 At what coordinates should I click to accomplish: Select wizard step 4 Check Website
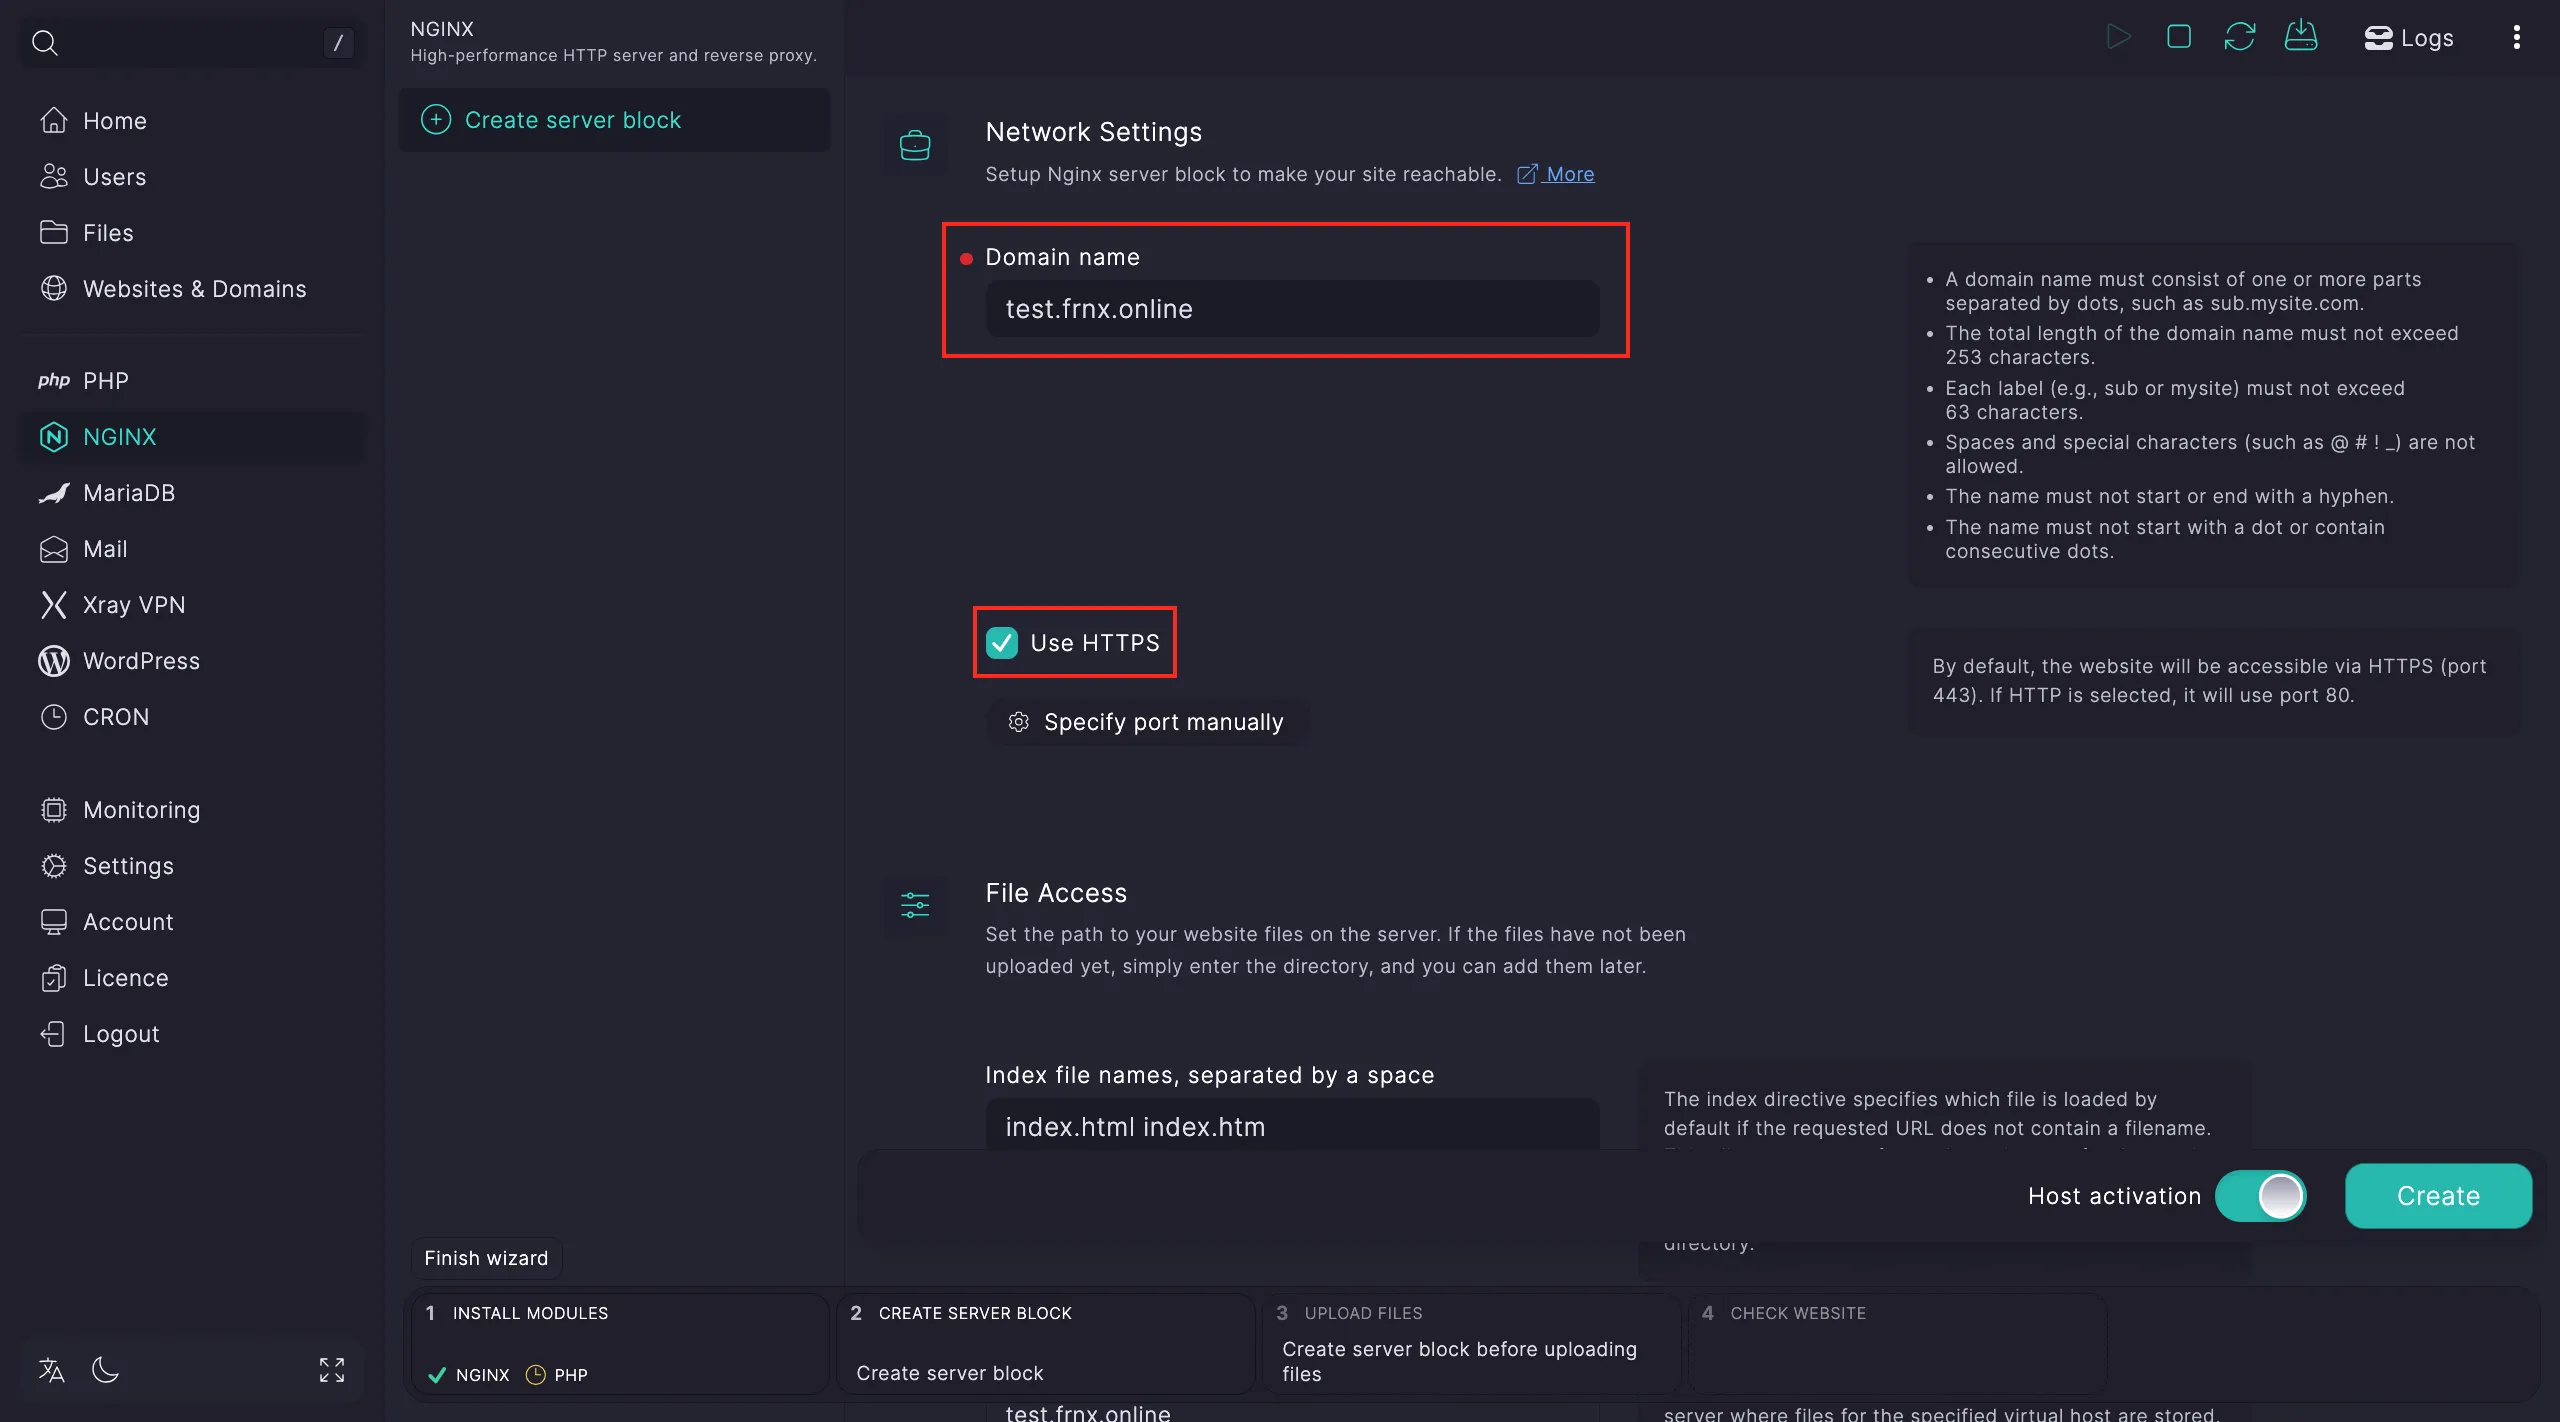pyautogui.click(x=1898, y=1344)
